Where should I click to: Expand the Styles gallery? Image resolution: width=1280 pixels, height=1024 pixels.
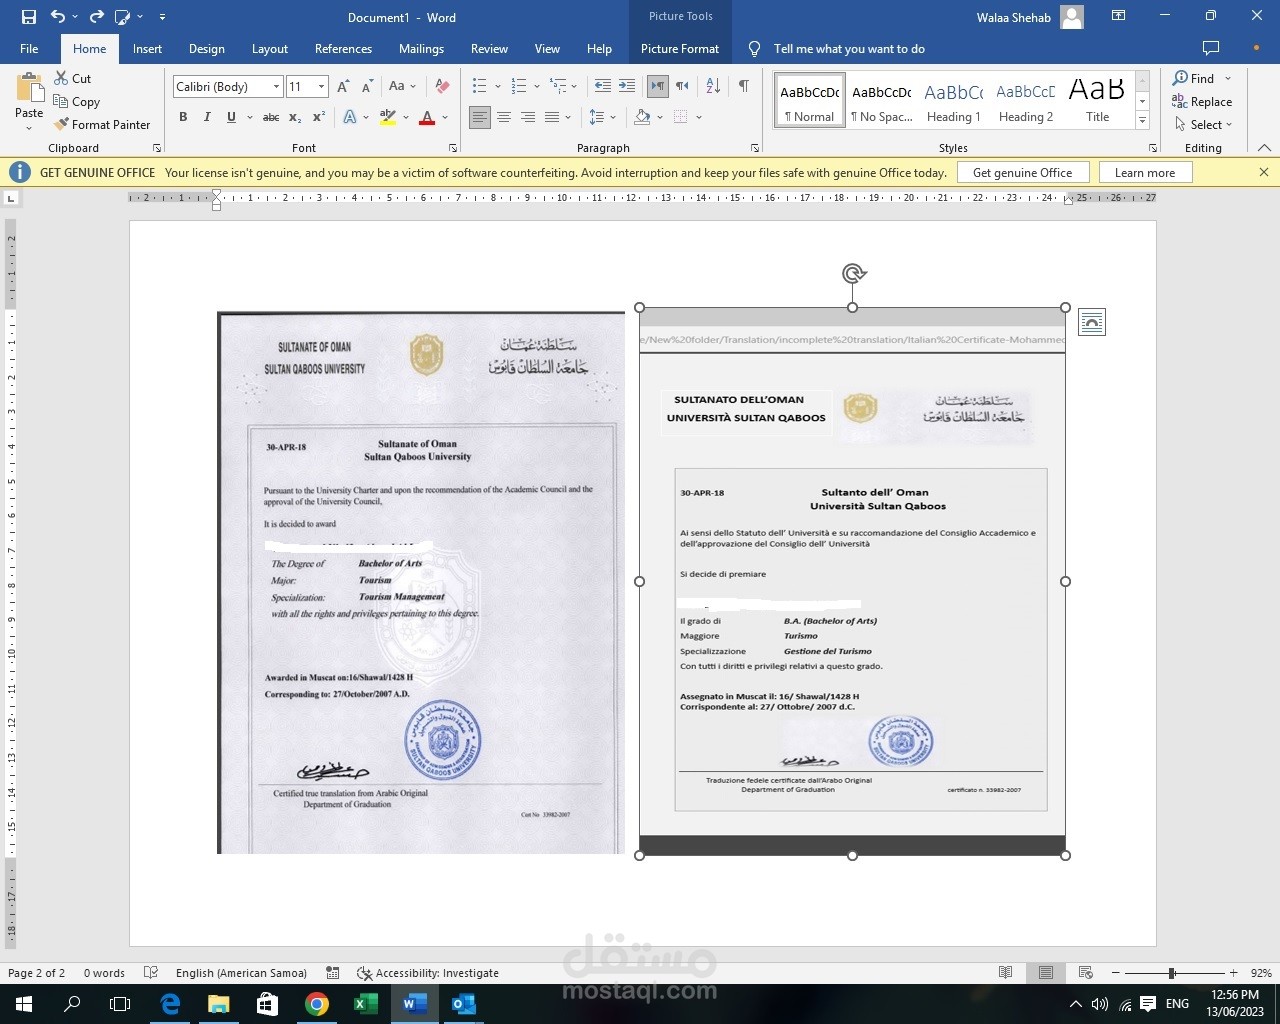click(x=1142, y=120)
